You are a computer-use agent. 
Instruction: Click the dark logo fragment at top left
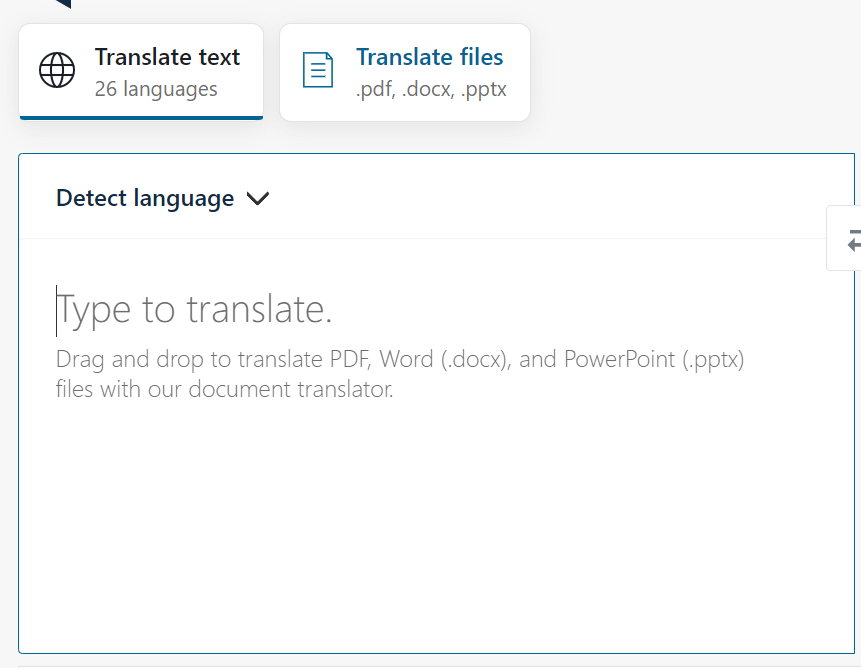63,4
